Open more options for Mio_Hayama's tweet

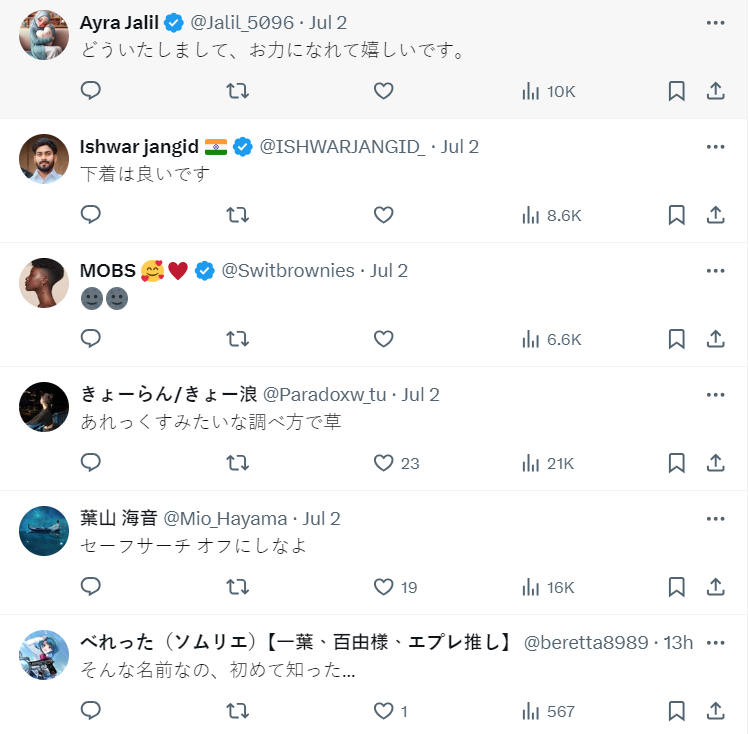715,518
